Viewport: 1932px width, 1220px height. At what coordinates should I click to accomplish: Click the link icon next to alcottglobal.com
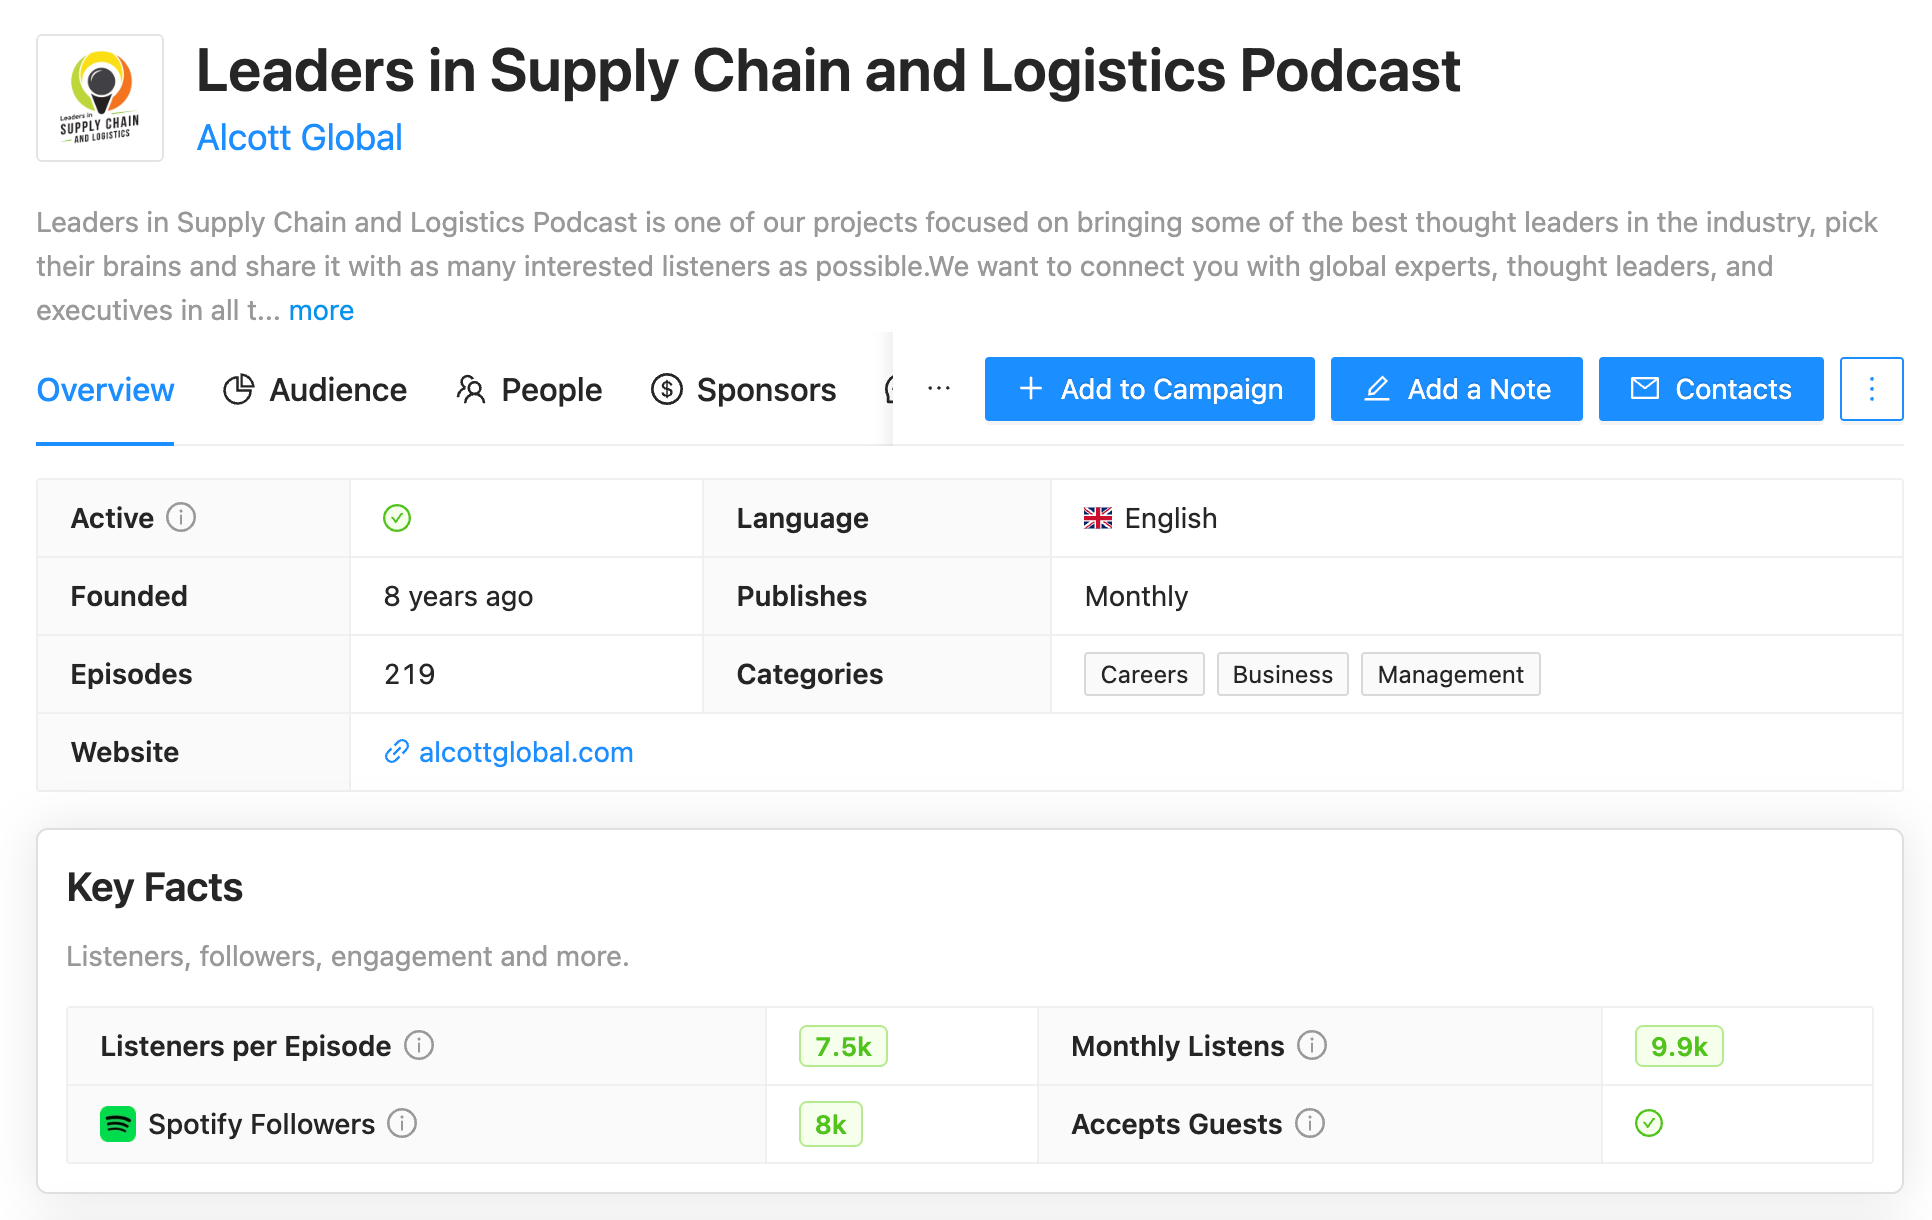397,752
